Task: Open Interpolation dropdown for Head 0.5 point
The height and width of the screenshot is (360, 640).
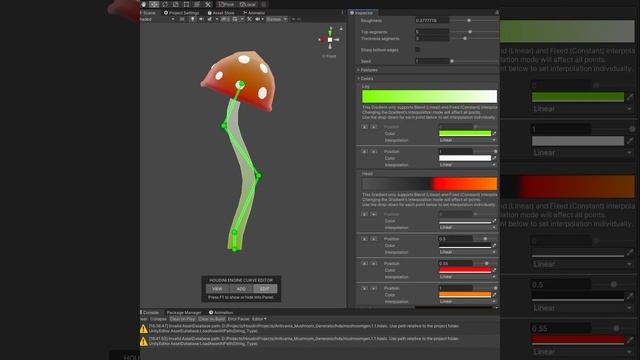Action: pos(467,252)
